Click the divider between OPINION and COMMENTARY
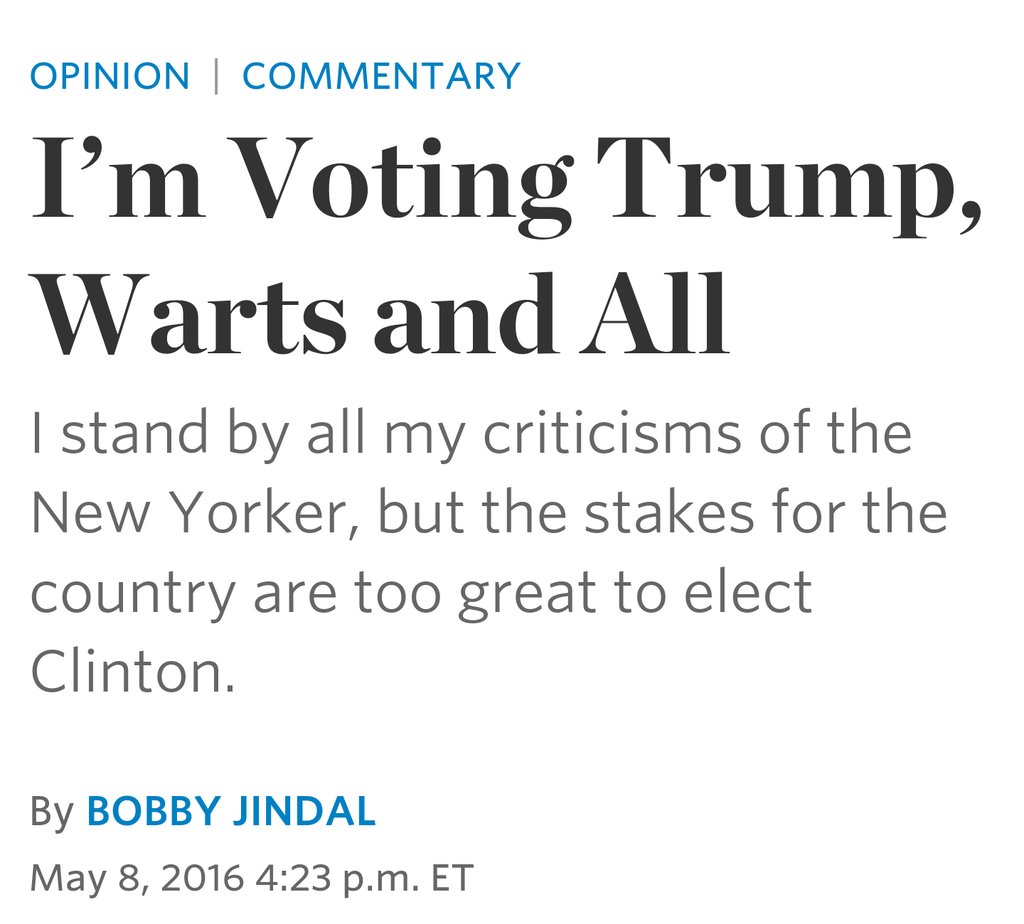 click(216, 76)
